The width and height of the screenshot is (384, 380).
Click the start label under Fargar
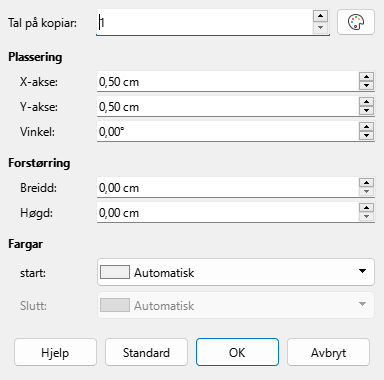[33, 273]
